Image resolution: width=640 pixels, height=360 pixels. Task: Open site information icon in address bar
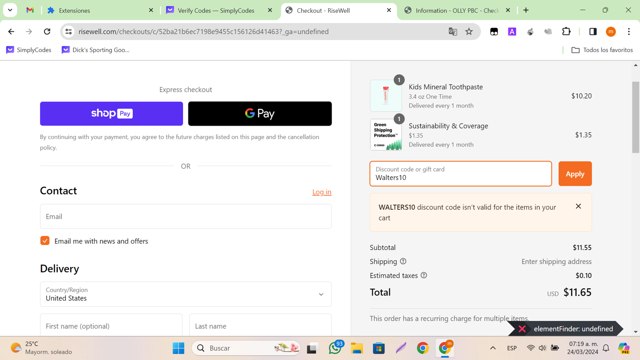click(69, 31)
